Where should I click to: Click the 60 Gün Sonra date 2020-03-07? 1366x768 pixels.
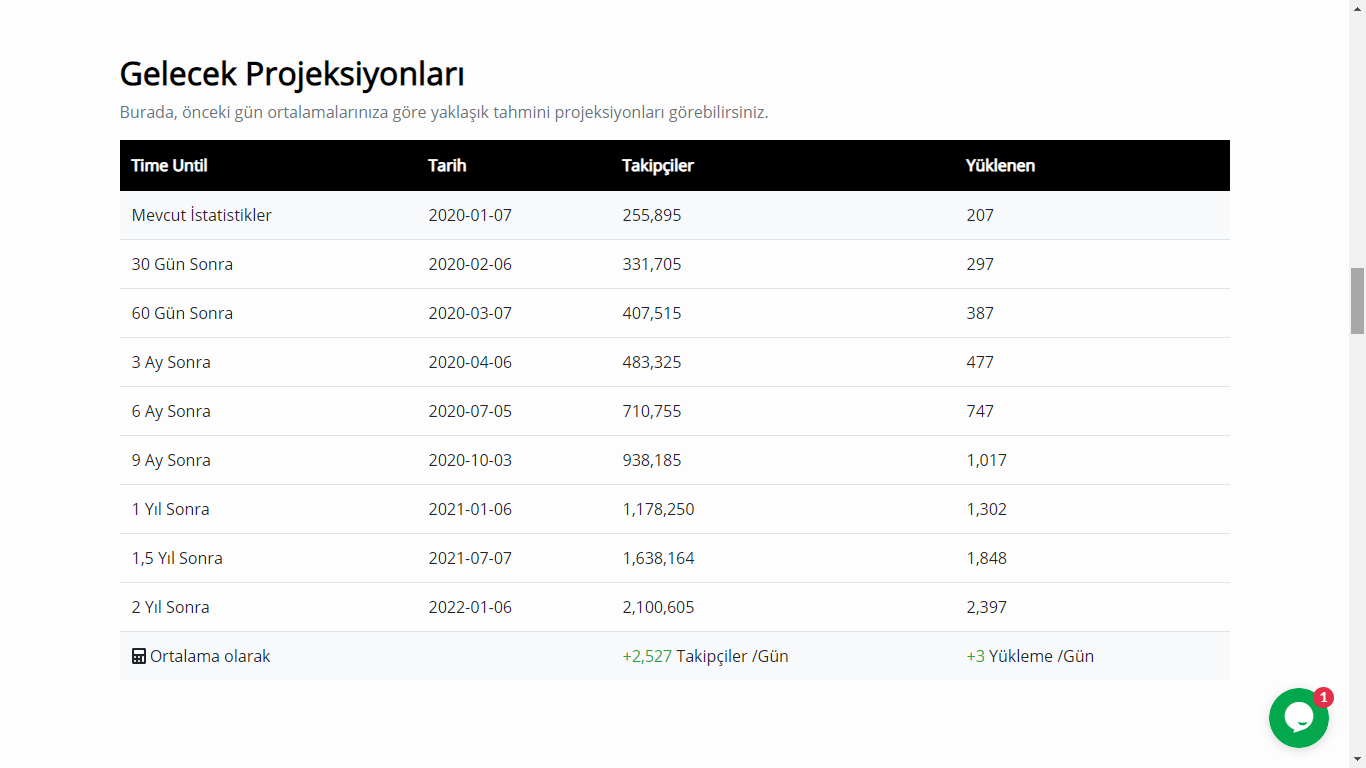469,313
